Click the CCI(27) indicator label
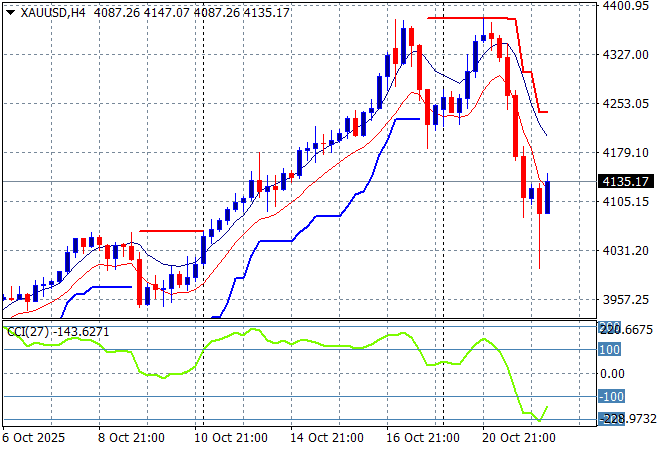Screen dimensions: 660x450 [28, 332]
